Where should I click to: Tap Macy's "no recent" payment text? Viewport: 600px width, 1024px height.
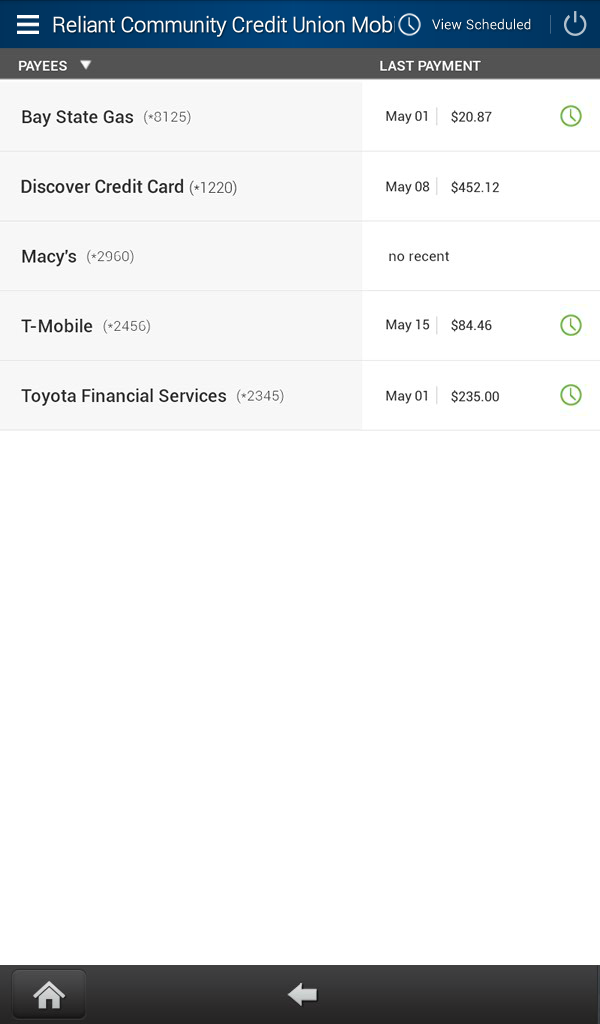(x=419, y=257)
